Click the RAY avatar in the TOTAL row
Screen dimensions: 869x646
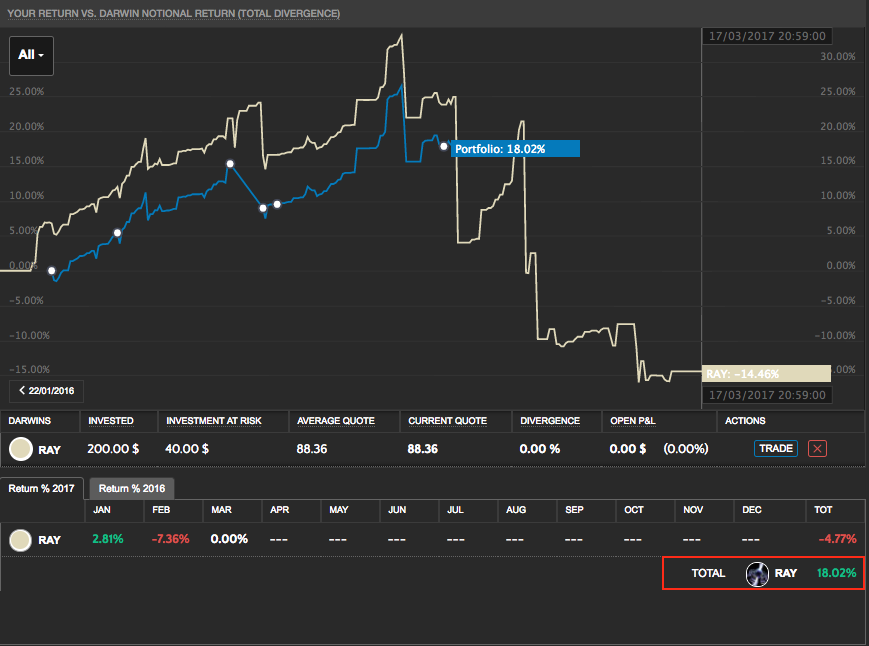757,573
